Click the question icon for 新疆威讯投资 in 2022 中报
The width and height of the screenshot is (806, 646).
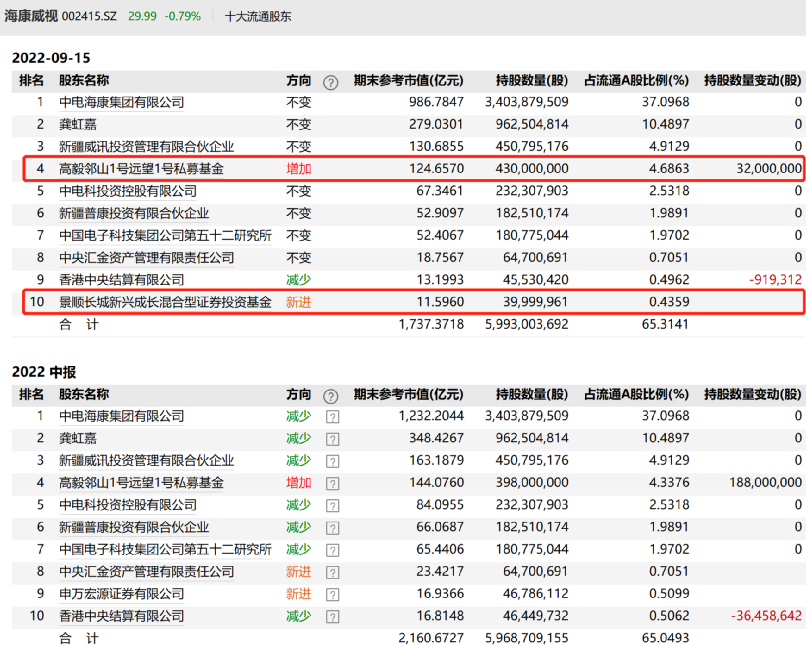331,461
